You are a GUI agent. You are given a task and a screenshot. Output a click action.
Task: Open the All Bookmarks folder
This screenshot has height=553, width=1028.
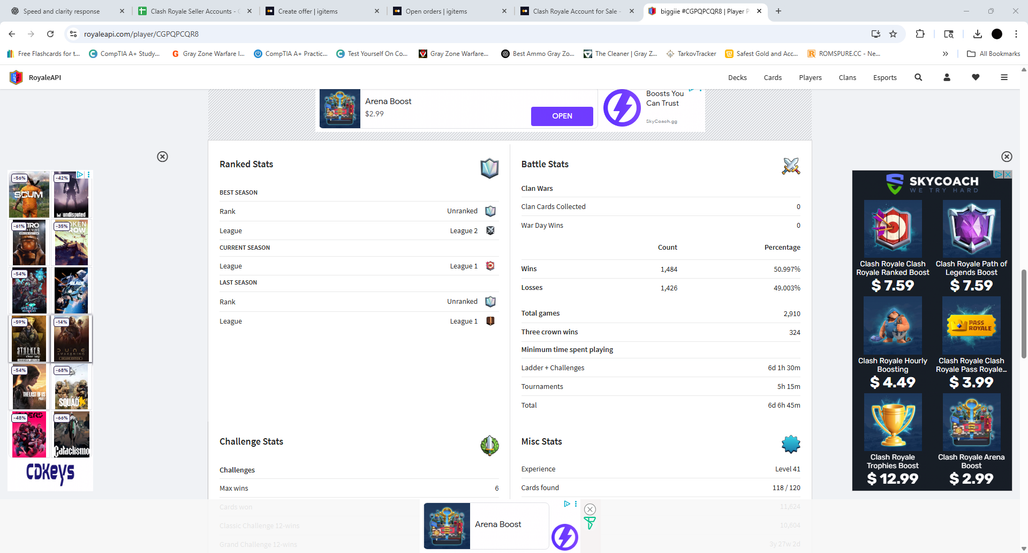[x=993, y=54]
